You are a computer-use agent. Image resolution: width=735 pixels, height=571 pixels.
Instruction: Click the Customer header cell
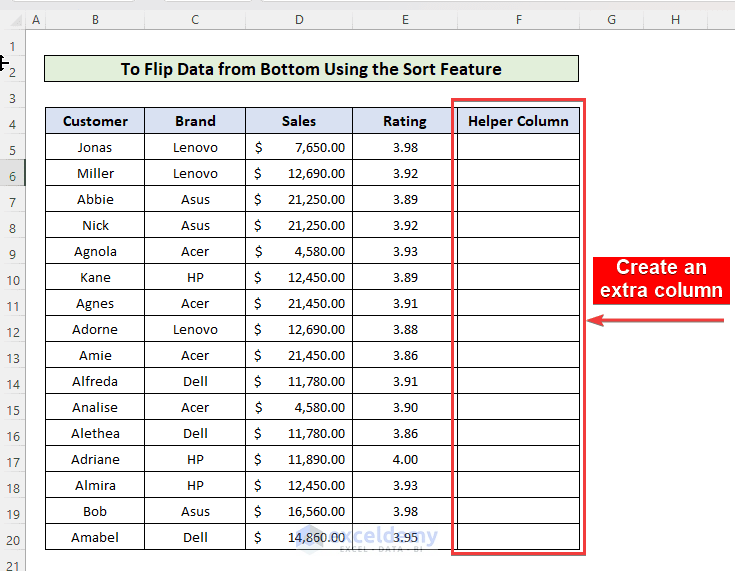point(95,121)
